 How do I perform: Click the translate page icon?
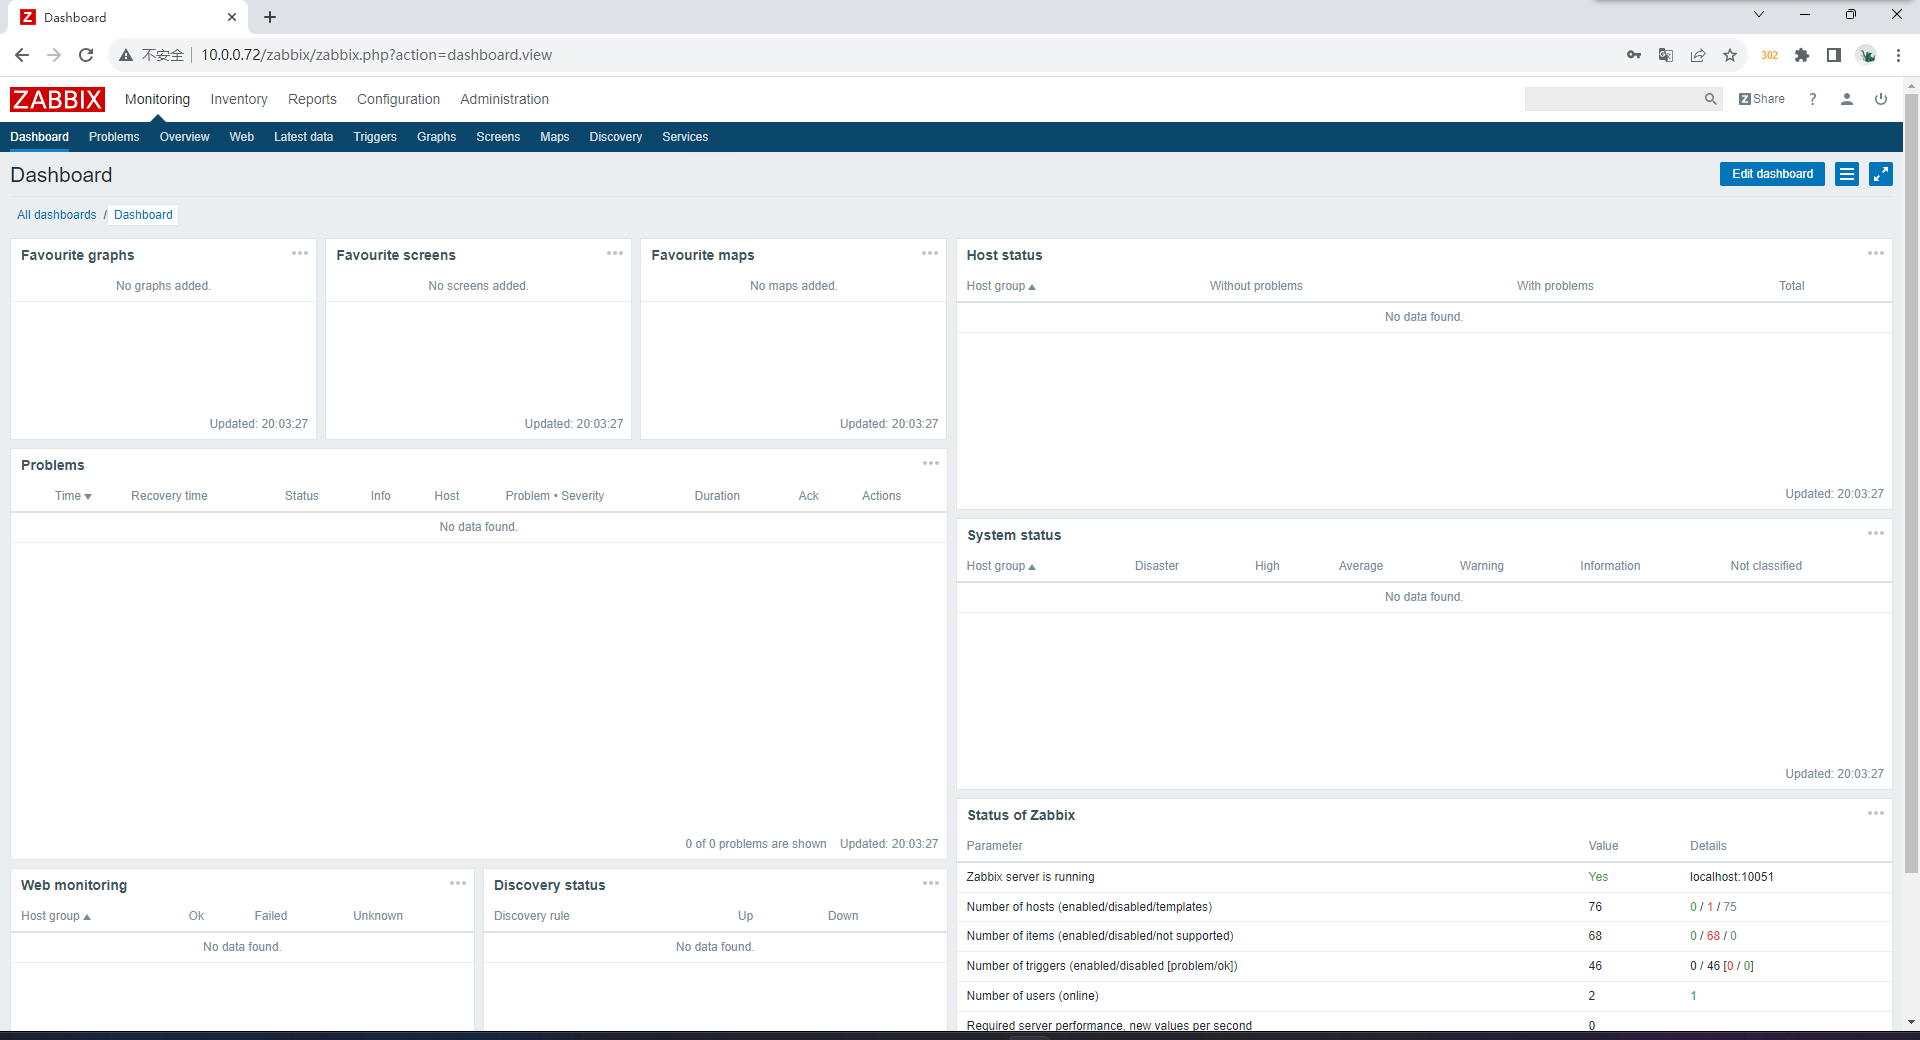pos(1666,55)
